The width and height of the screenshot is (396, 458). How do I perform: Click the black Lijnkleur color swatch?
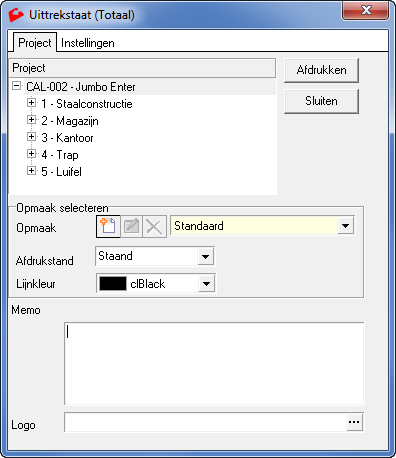tap(113, 284)
